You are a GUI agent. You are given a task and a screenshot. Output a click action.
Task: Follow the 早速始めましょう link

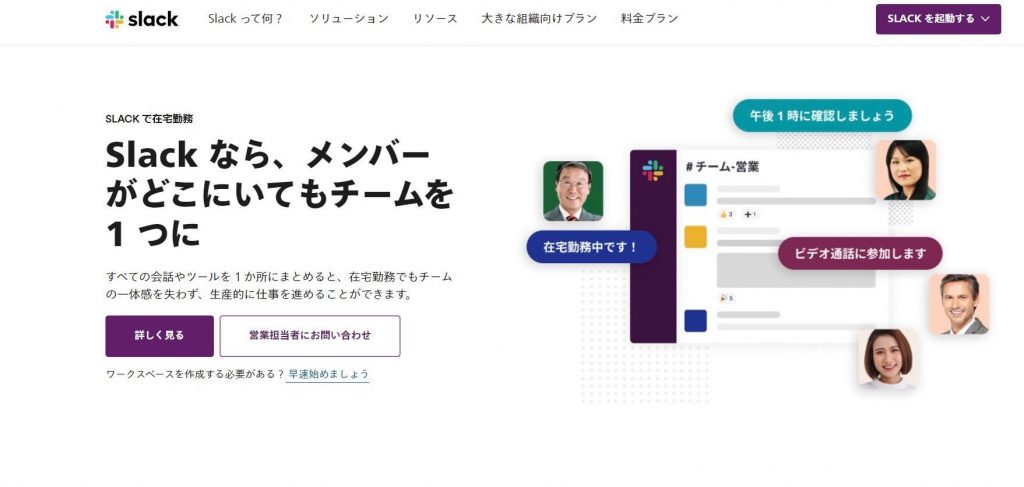[x=328, y=374]
